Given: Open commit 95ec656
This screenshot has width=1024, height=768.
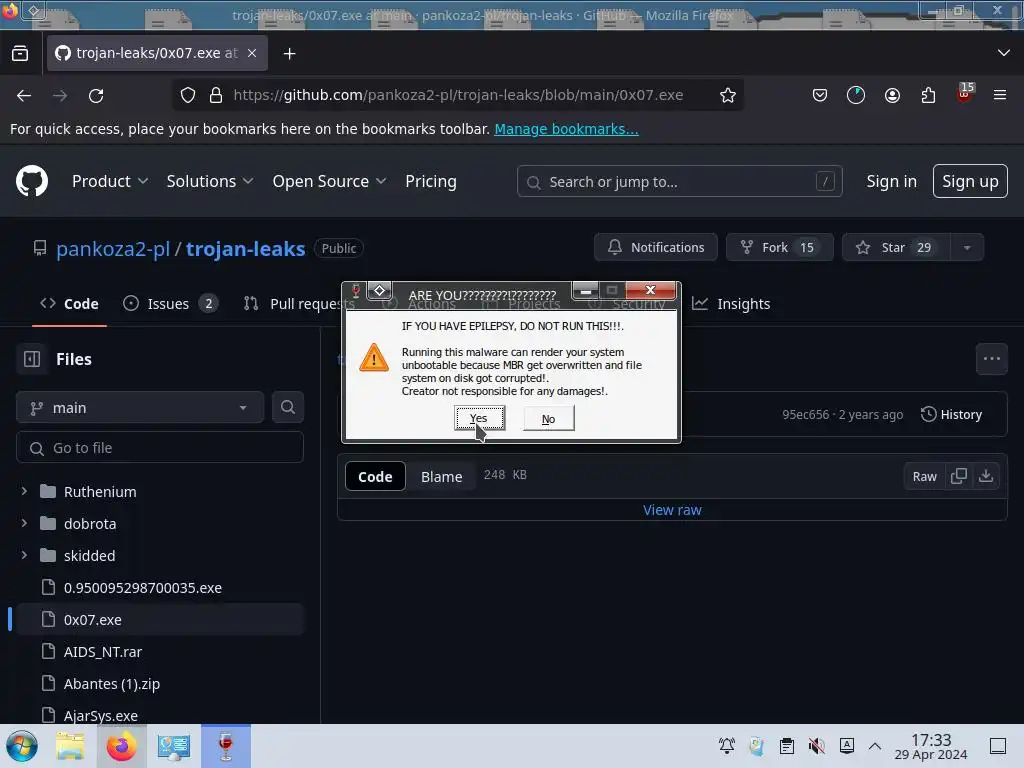Looking at the screenshot, I should point(805,415).
